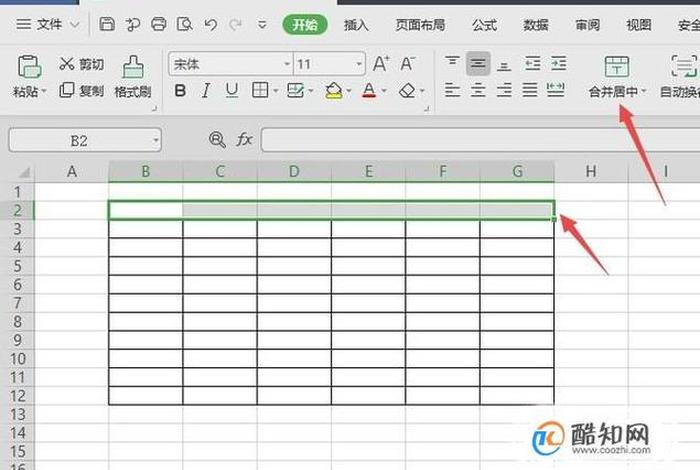Expand font color dropdown arrow
The height and width of the screenshot is (470, 700).
(x=384, y=91)
